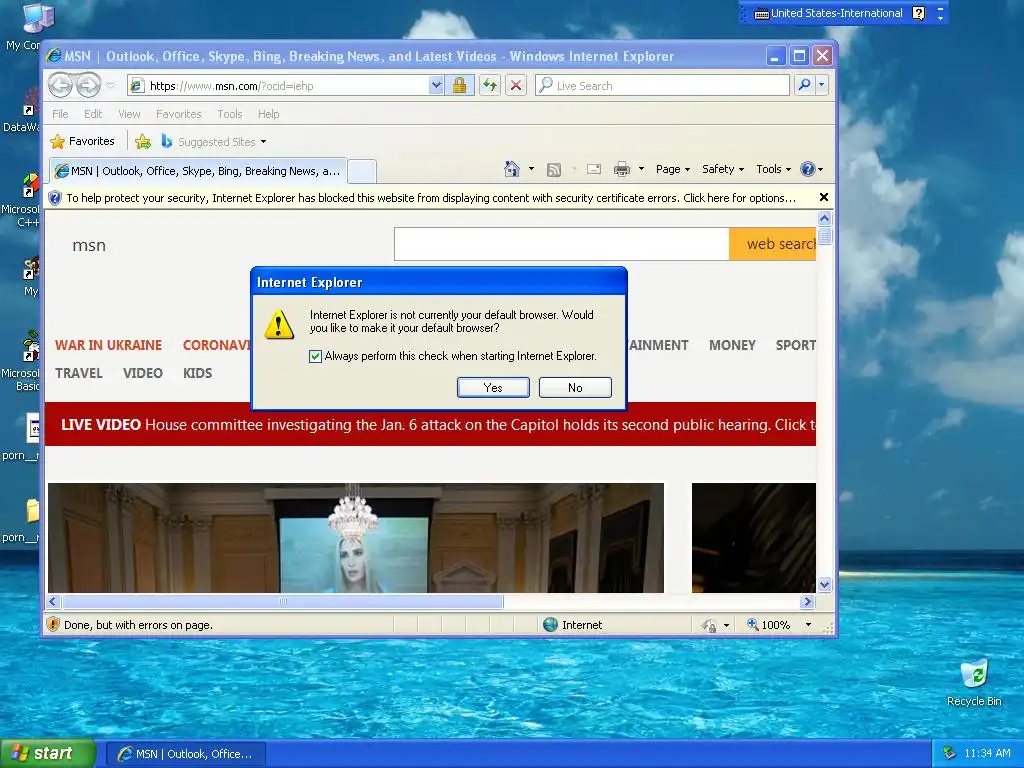Click the privacy/security status bar icon
Image resolution: width=1024 pixels, height=768 pixels.
coord(709,626)
